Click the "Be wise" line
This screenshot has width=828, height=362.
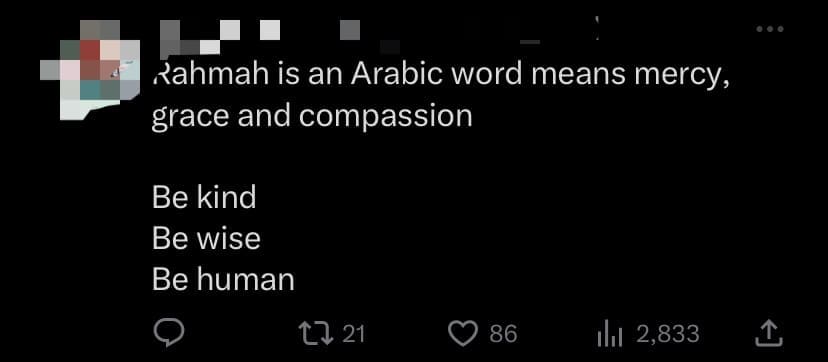(x=206, y=238)
